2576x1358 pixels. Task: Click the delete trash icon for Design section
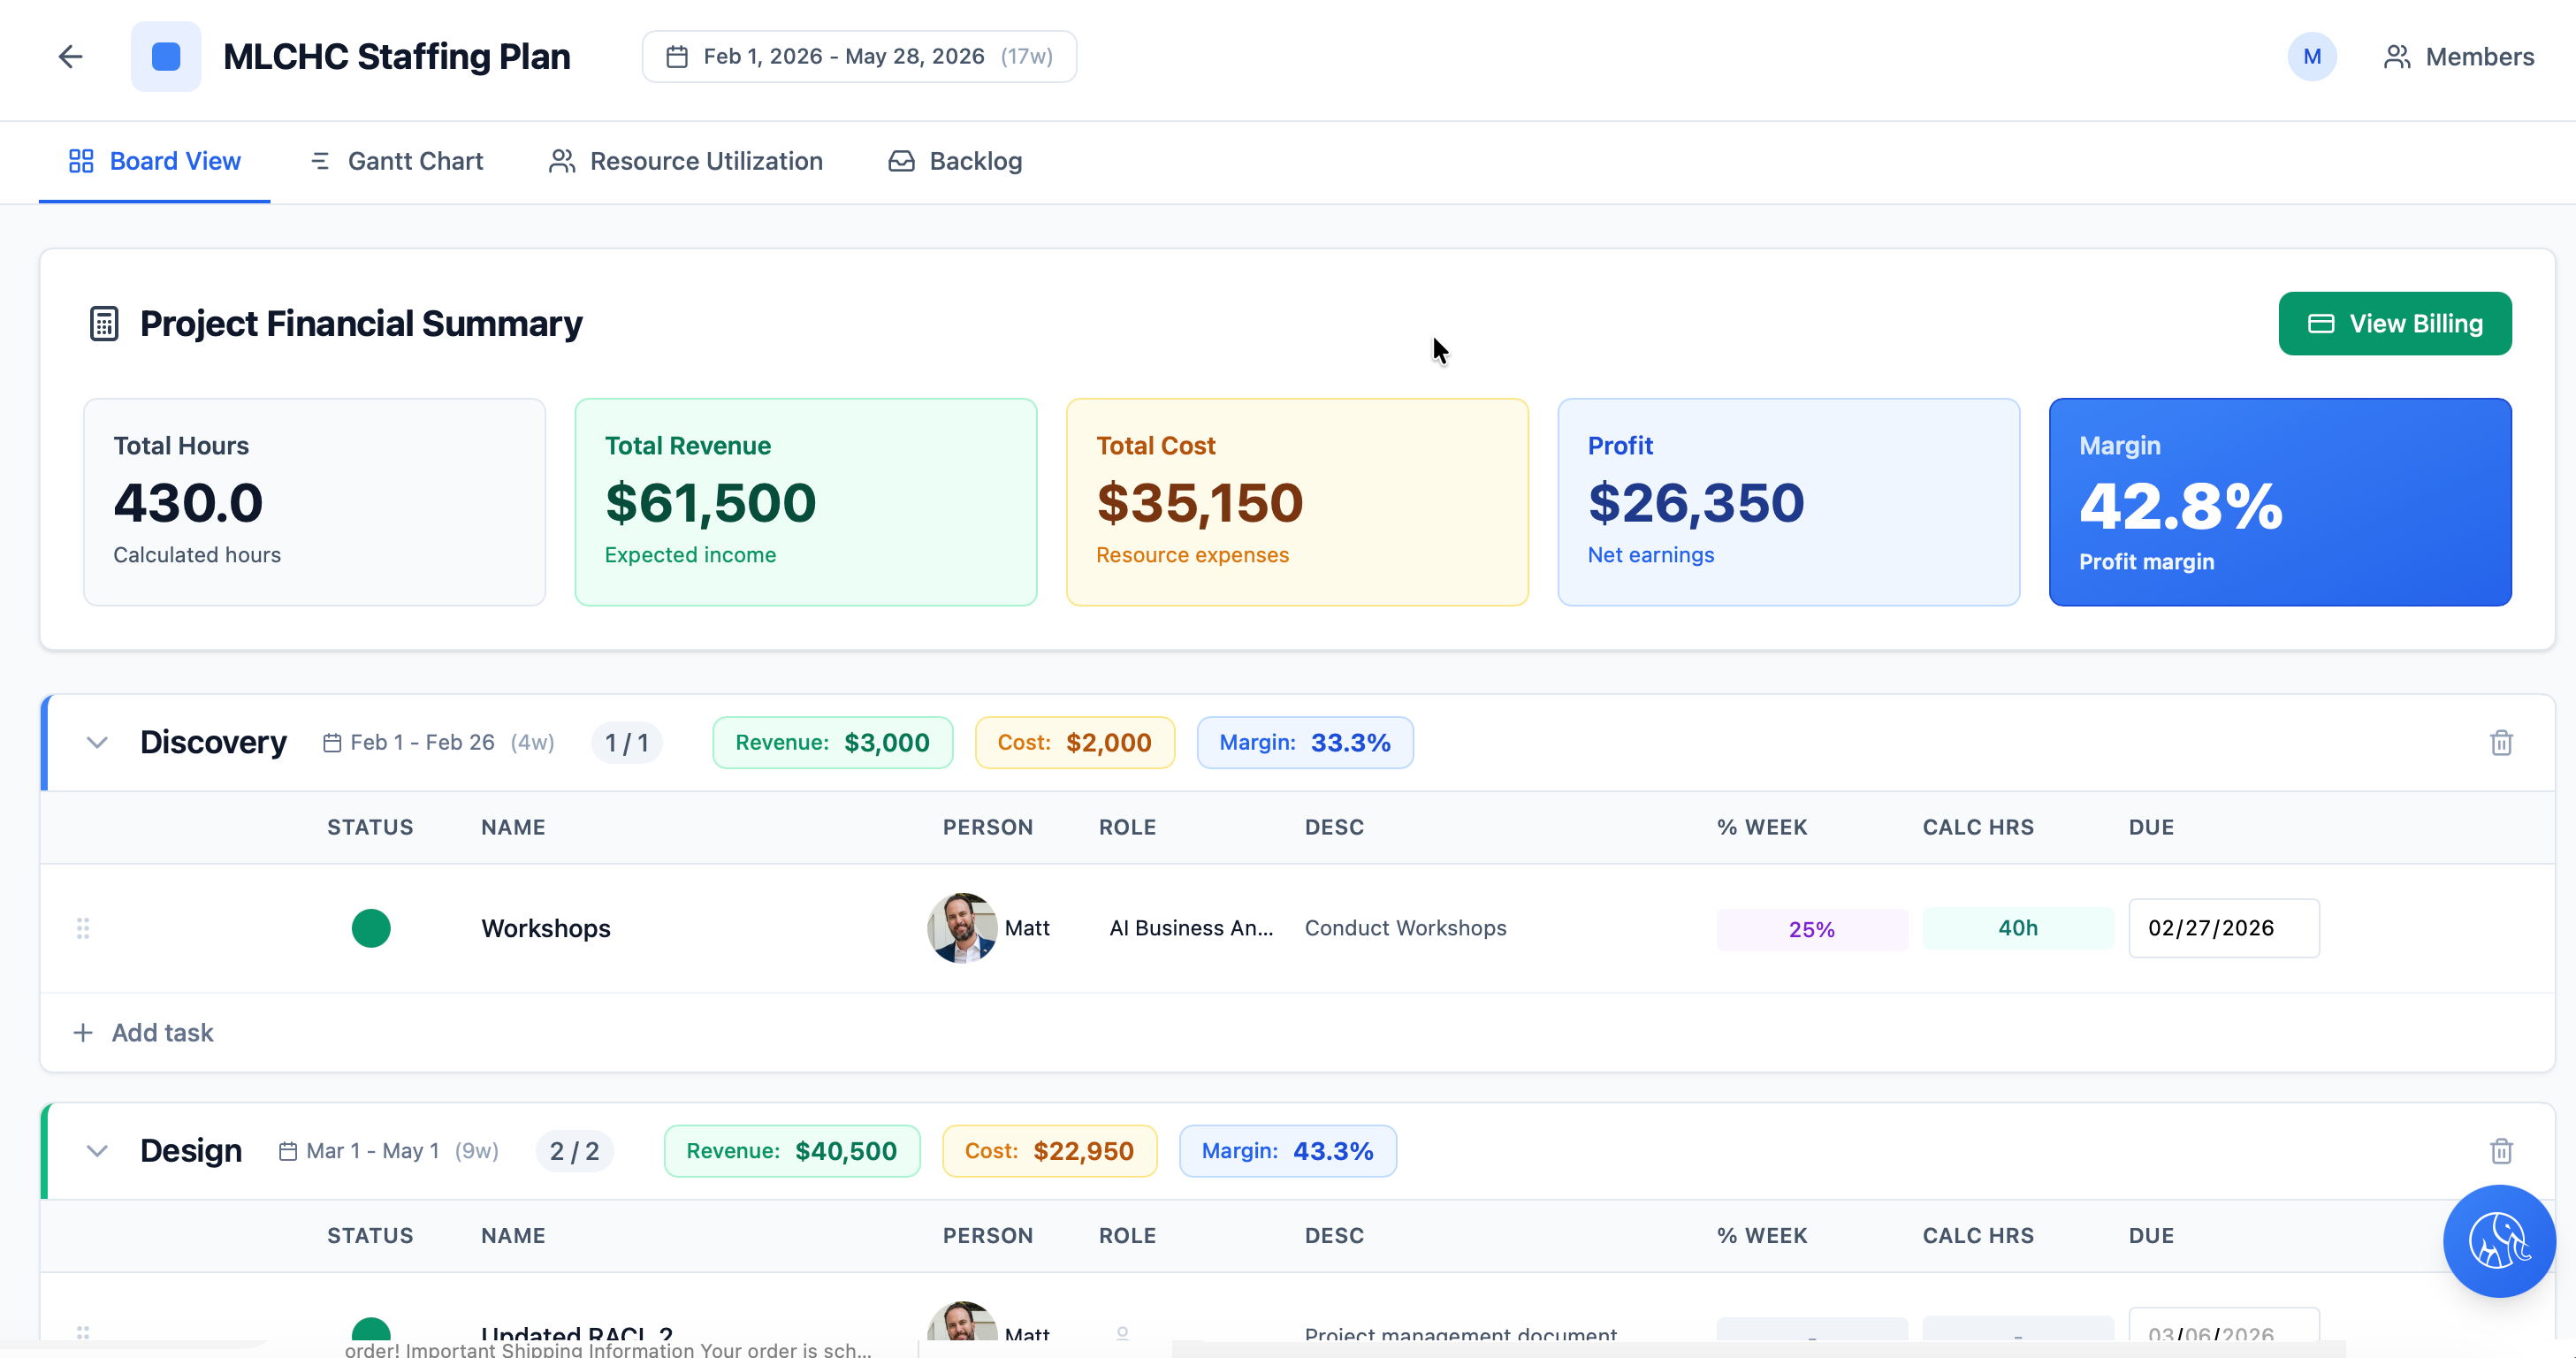click(x=2501, y=1151)
